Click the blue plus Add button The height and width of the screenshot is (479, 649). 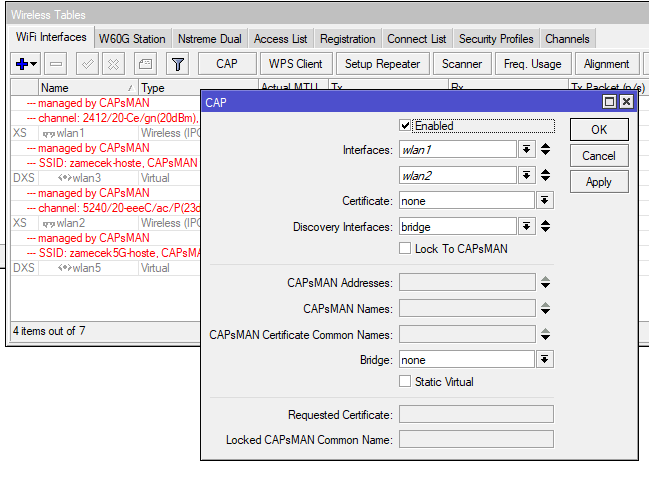pyautogui.click(x=22, y=64)
